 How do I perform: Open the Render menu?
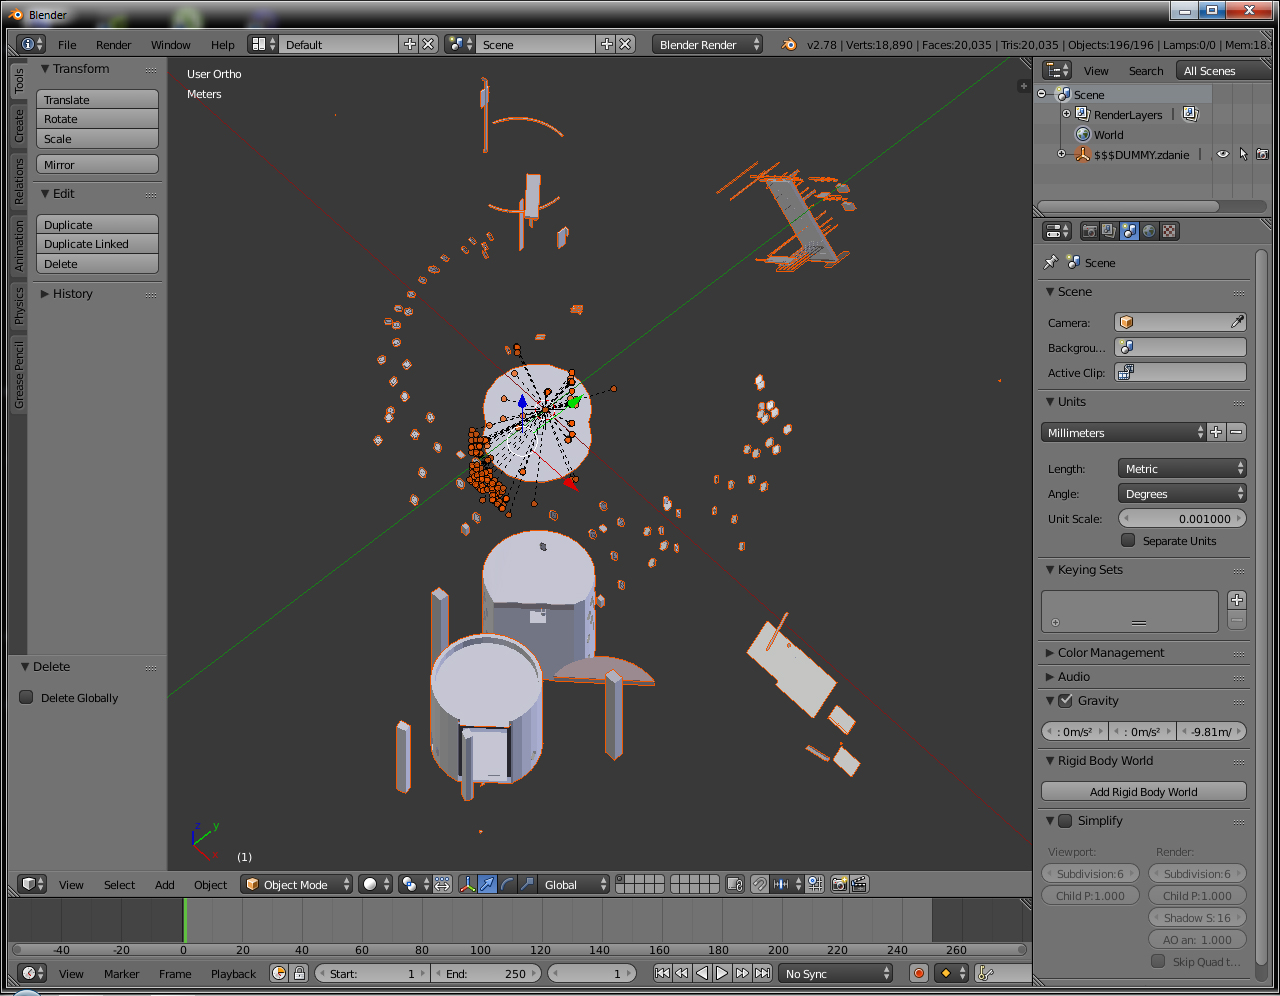point(113,44)
